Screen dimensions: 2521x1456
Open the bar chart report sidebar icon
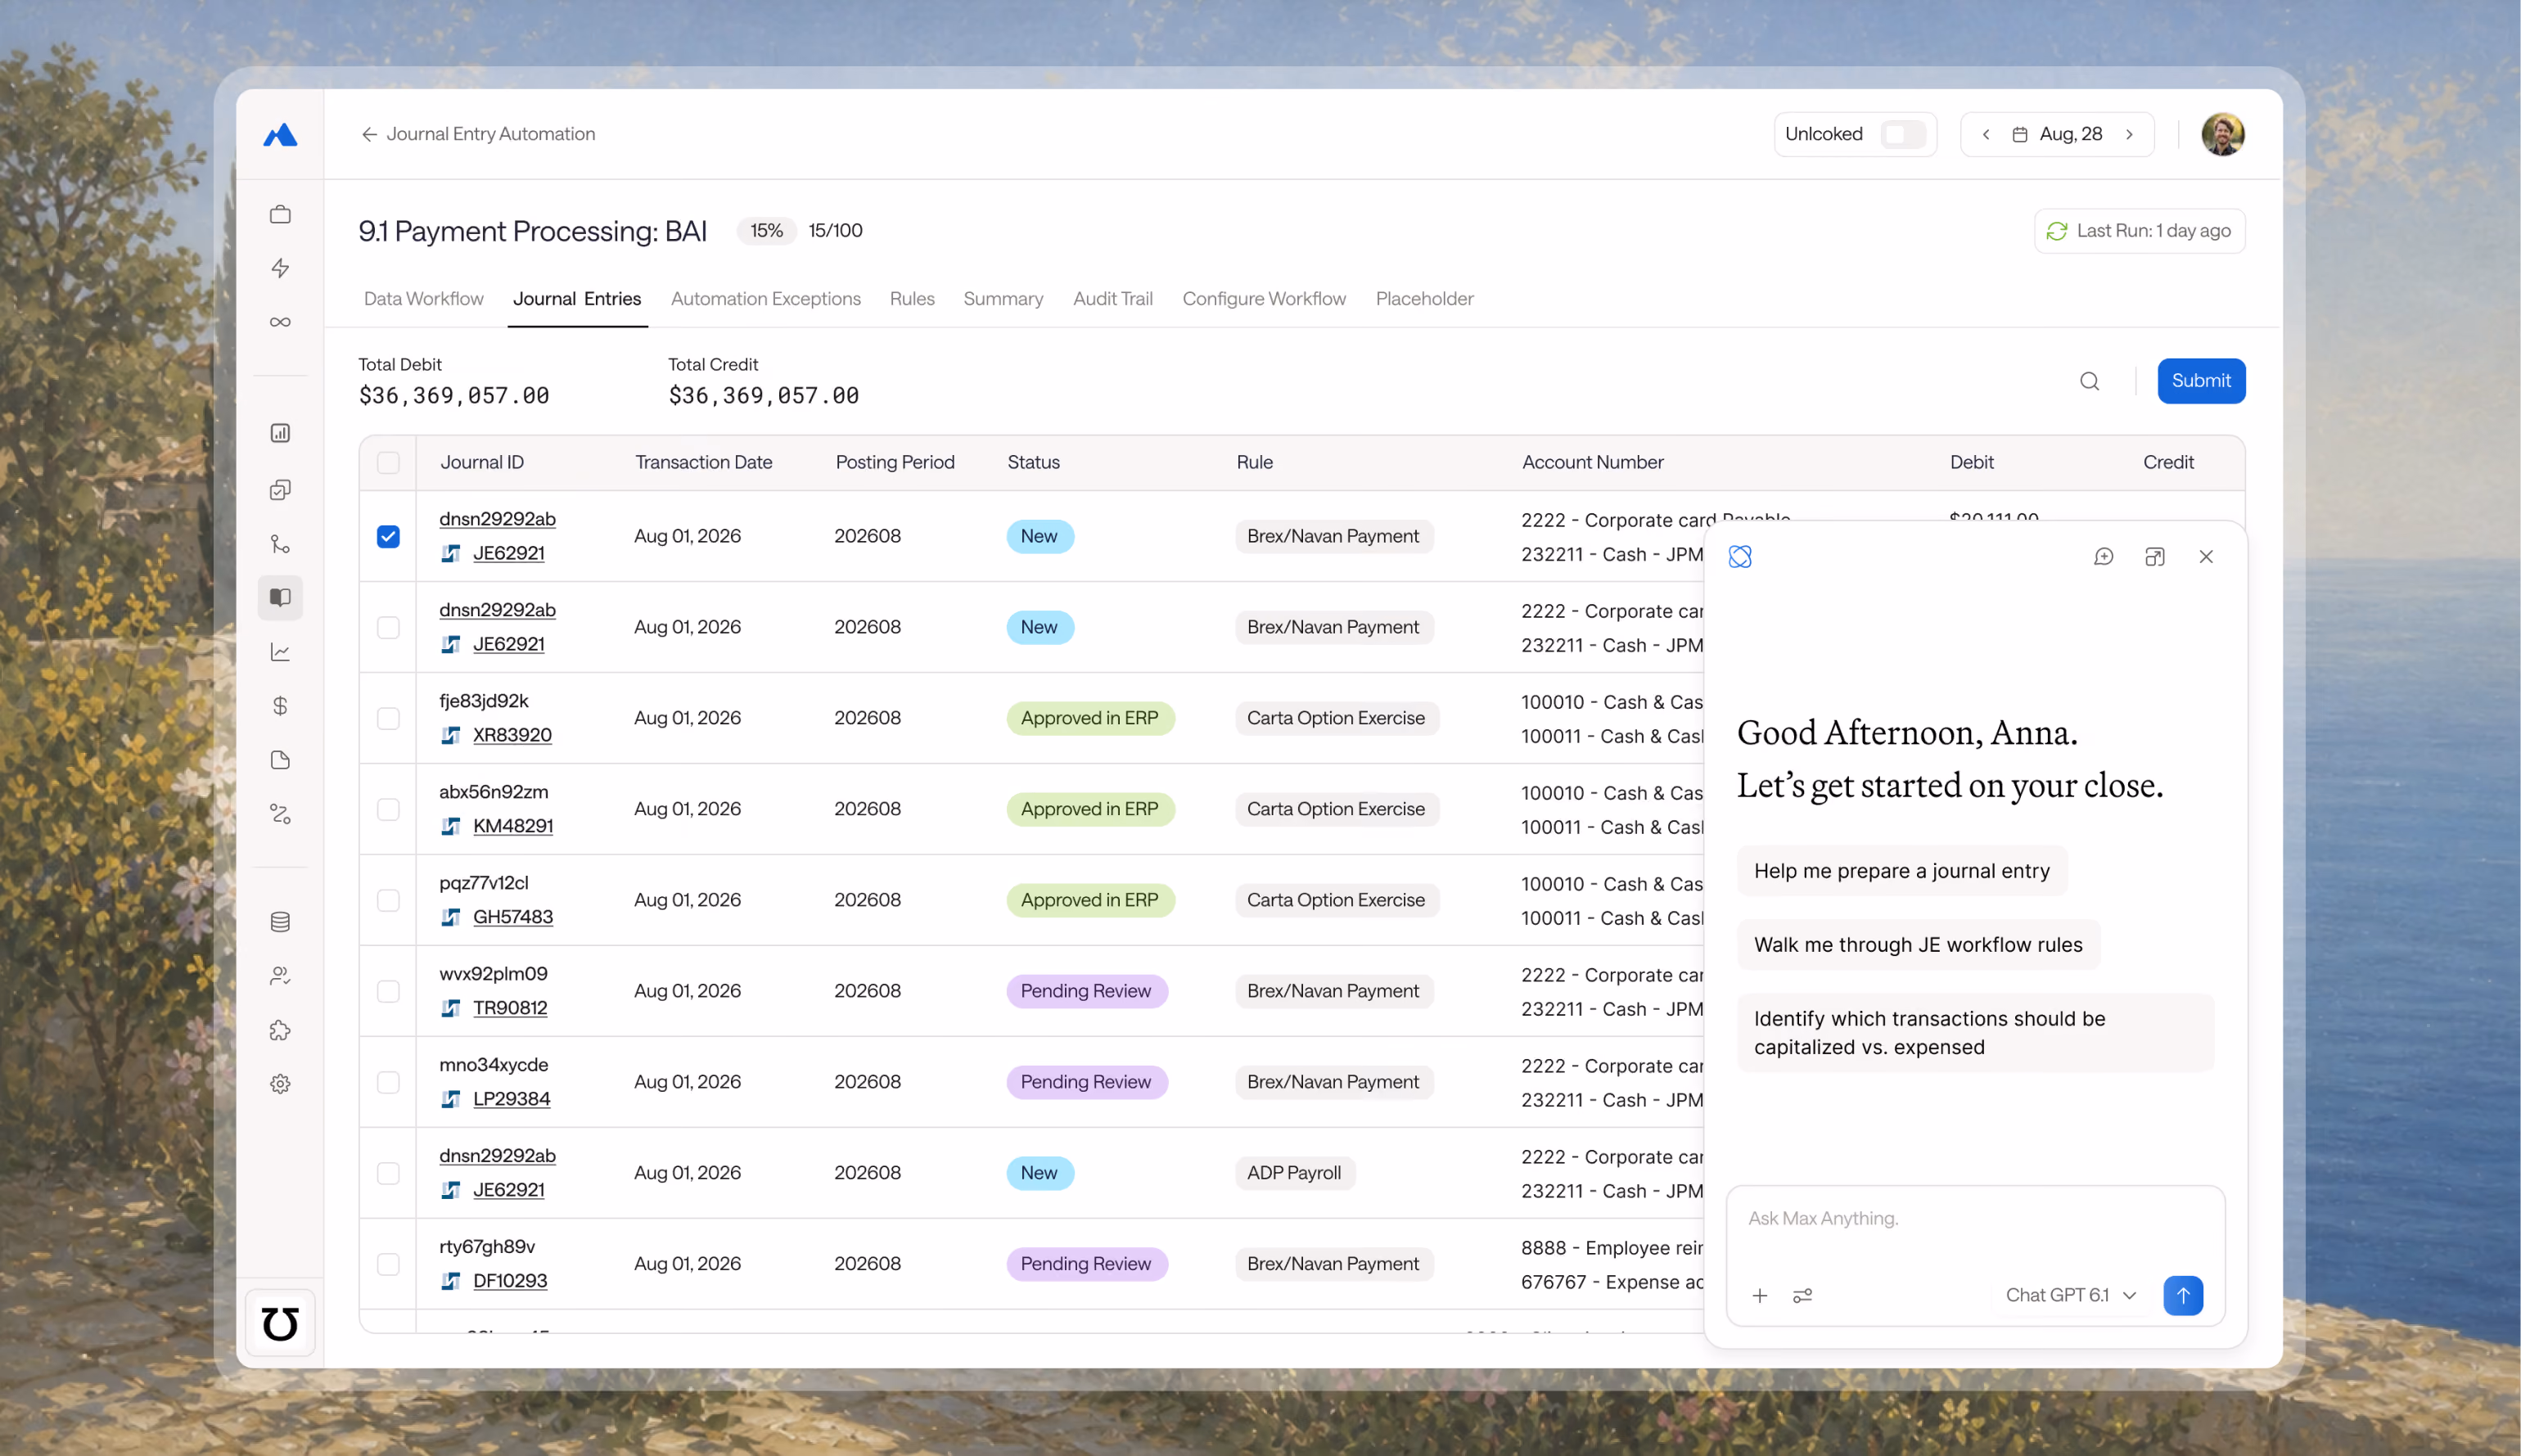(280, 433)
